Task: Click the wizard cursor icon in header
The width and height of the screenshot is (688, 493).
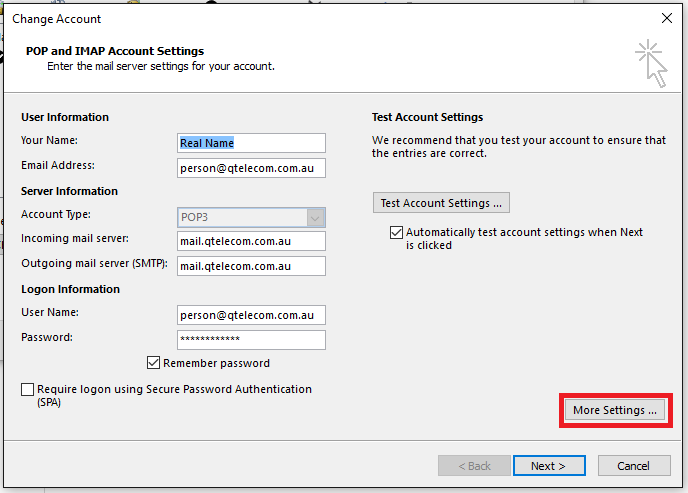Action: [652, 64]
